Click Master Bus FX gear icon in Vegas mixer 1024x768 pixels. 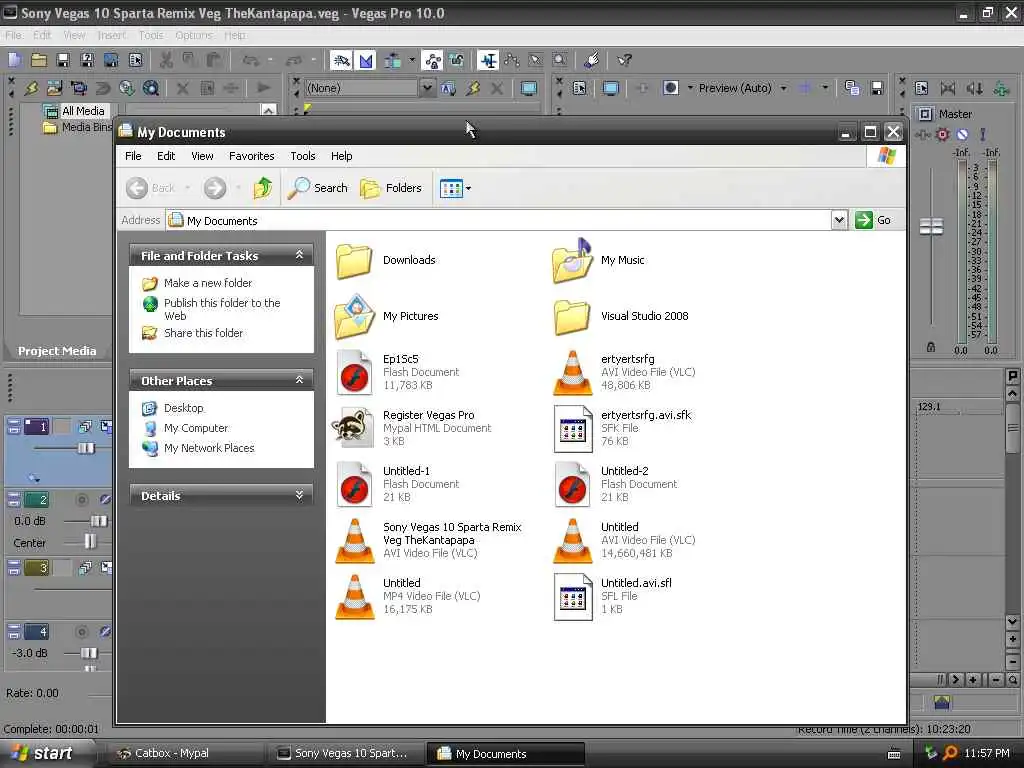[942, 135]
